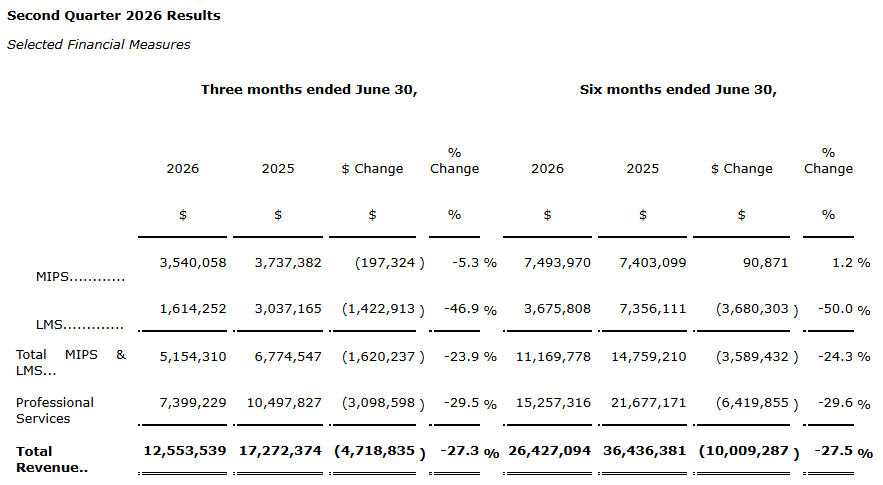Image resolution: width=883 pixels, height=485 pixels.
Task: Select LMS six-month value 3,675,808
Action: click(557, 309)
